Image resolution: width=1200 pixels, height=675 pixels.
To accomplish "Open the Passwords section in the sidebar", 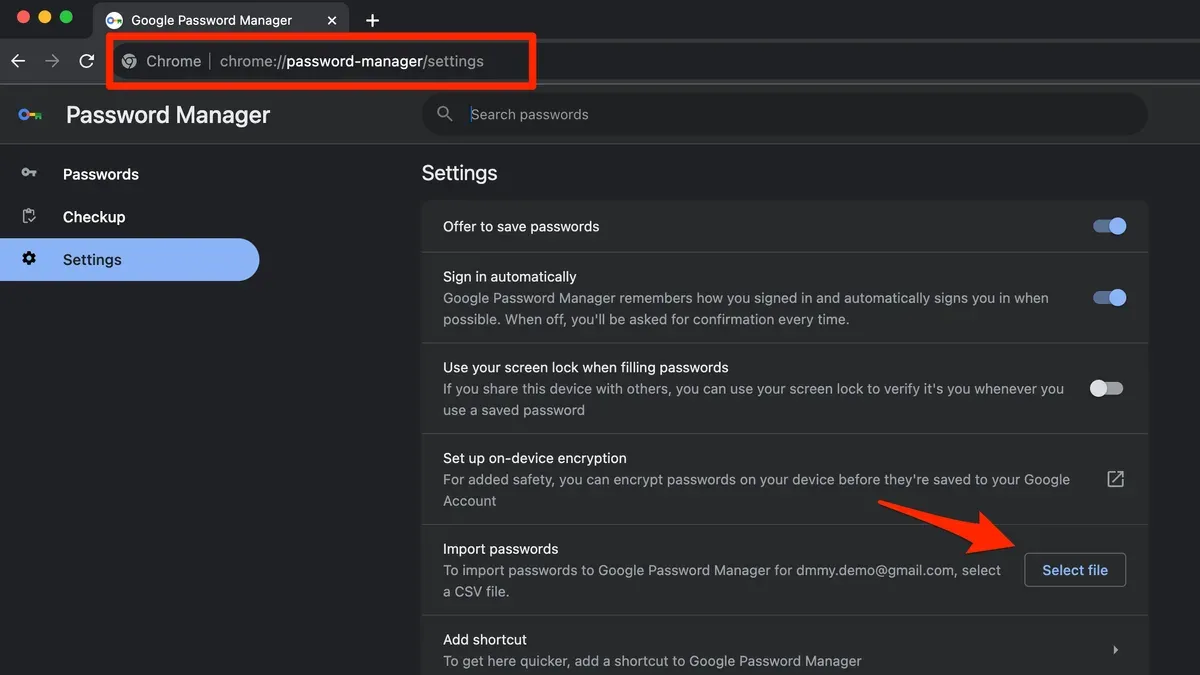I will 130,174.
